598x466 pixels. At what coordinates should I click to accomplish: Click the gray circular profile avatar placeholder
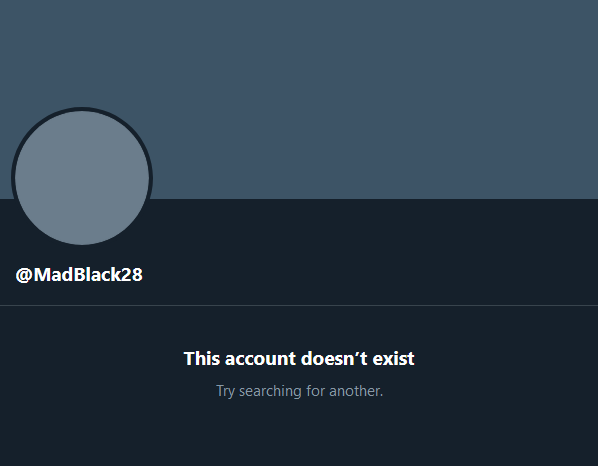pyautogui.click(x=82, y=178)
